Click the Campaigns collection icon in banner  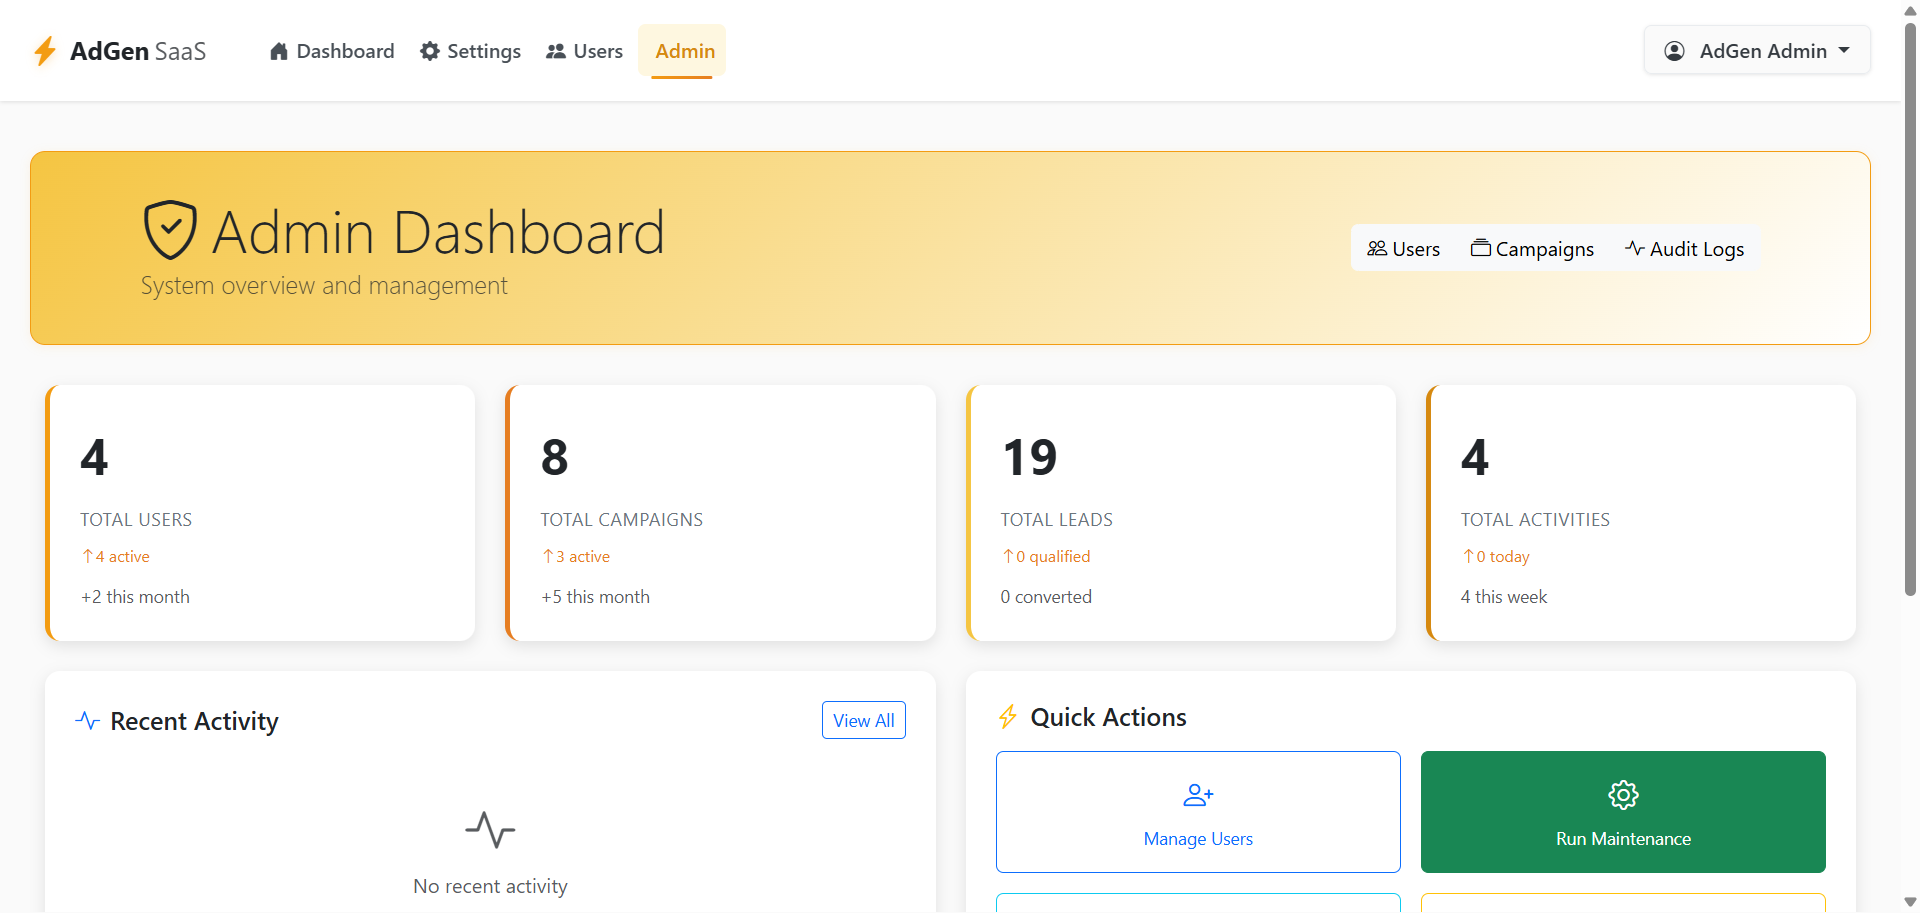pos(1481,248)
